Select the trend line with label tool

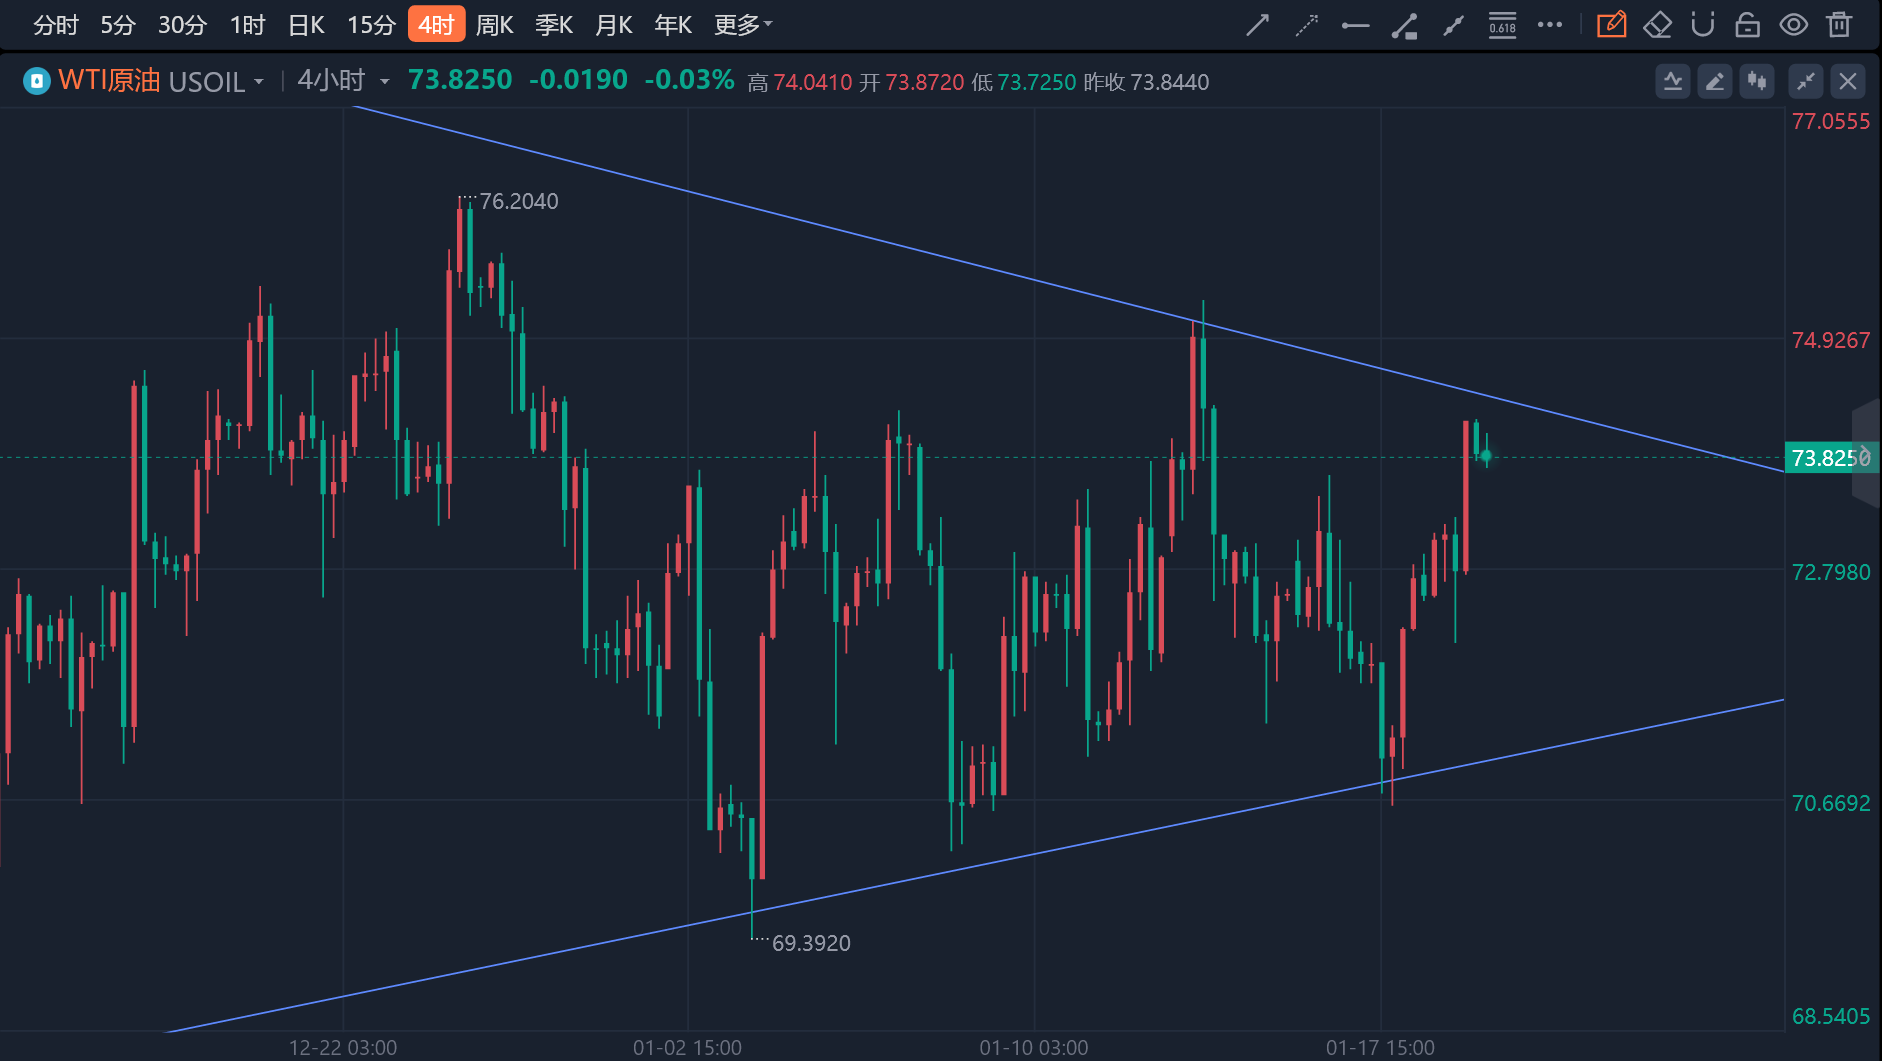pos(1404,25)
